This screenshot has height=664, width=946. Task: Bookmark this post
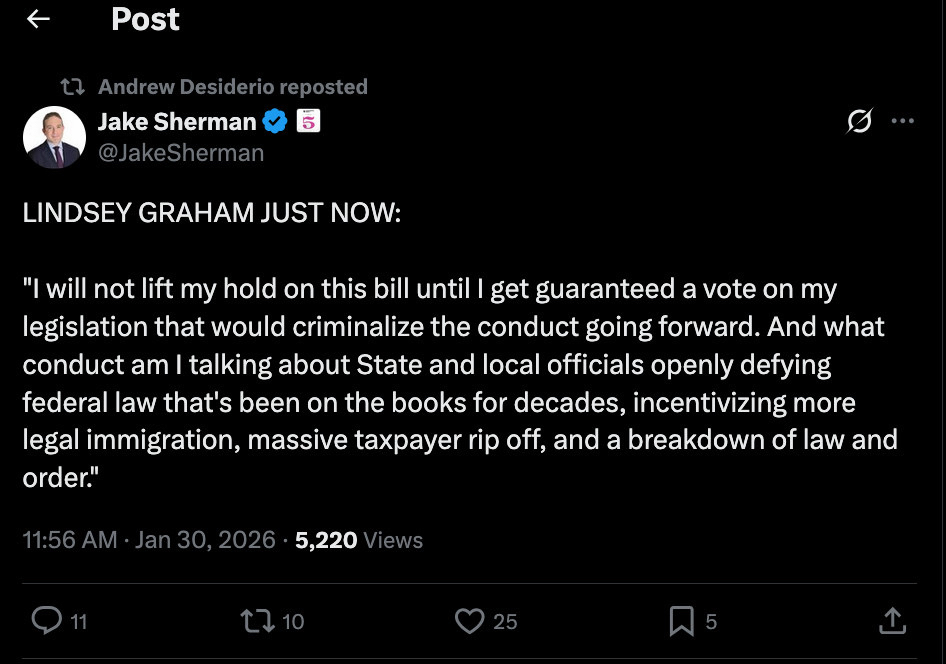[681, 621]
